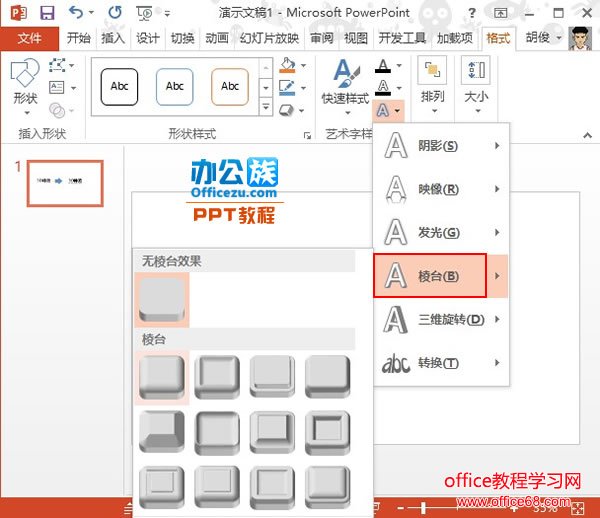Viewport: 600px width, 518px height.
Task: Select third bevel preset in second row
Action: click(272, 432)
